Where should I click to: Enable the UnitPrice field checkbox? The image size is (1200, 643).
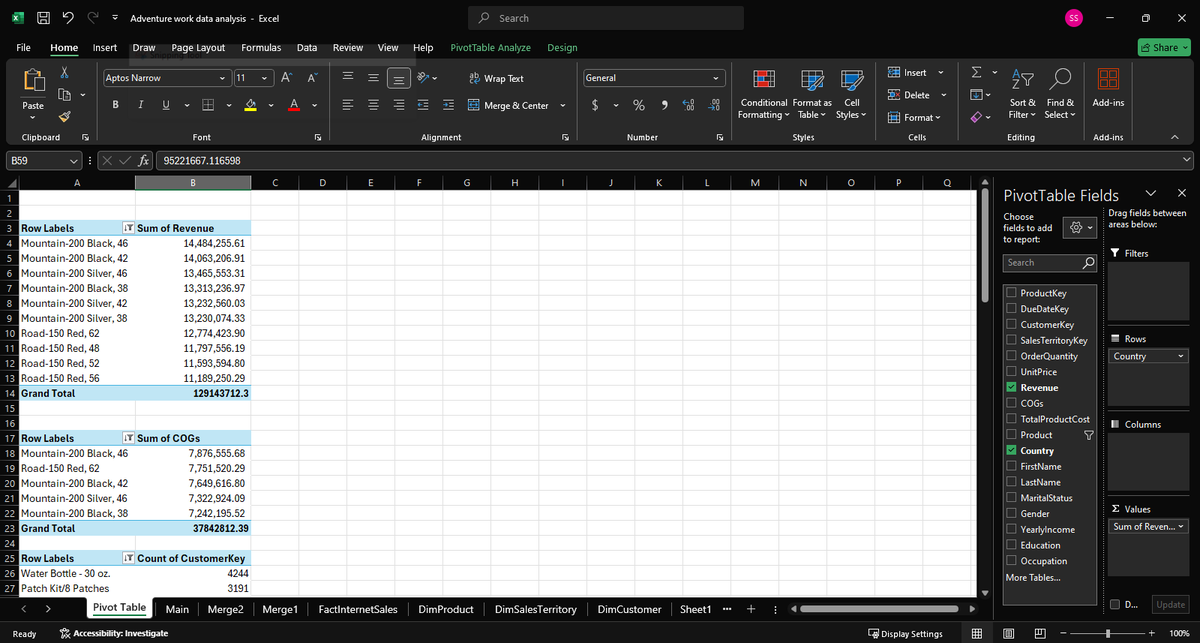(x=1011, y=371)
